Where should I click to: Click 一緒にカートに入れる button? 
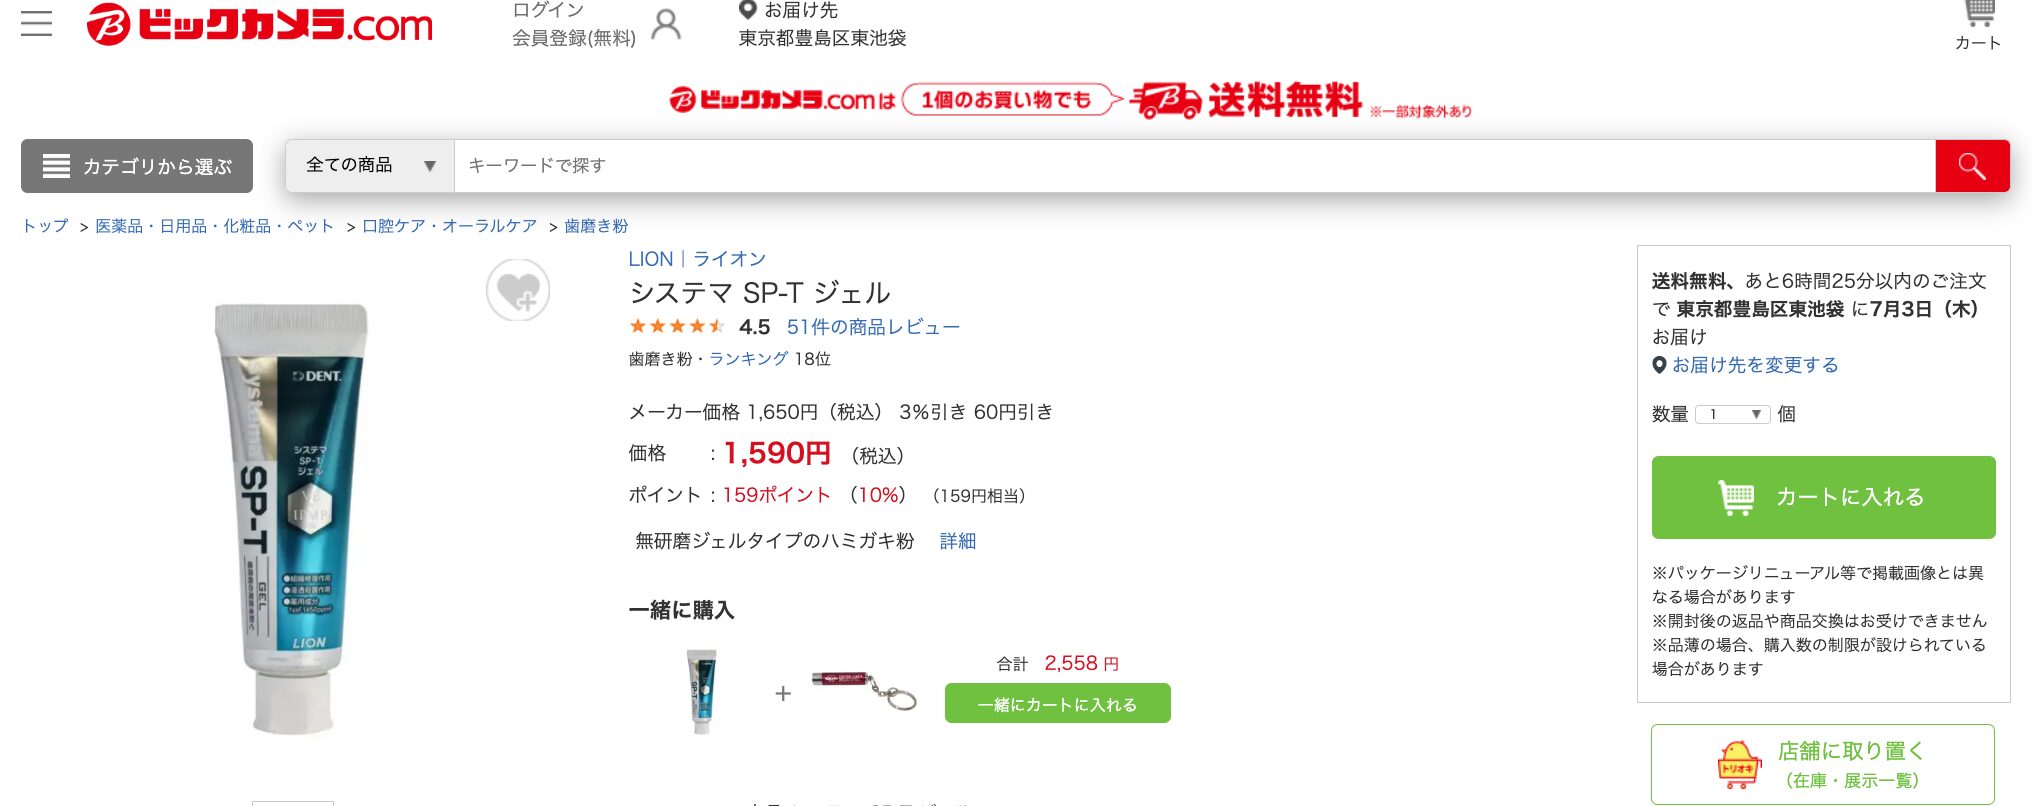pos(1058,703)
